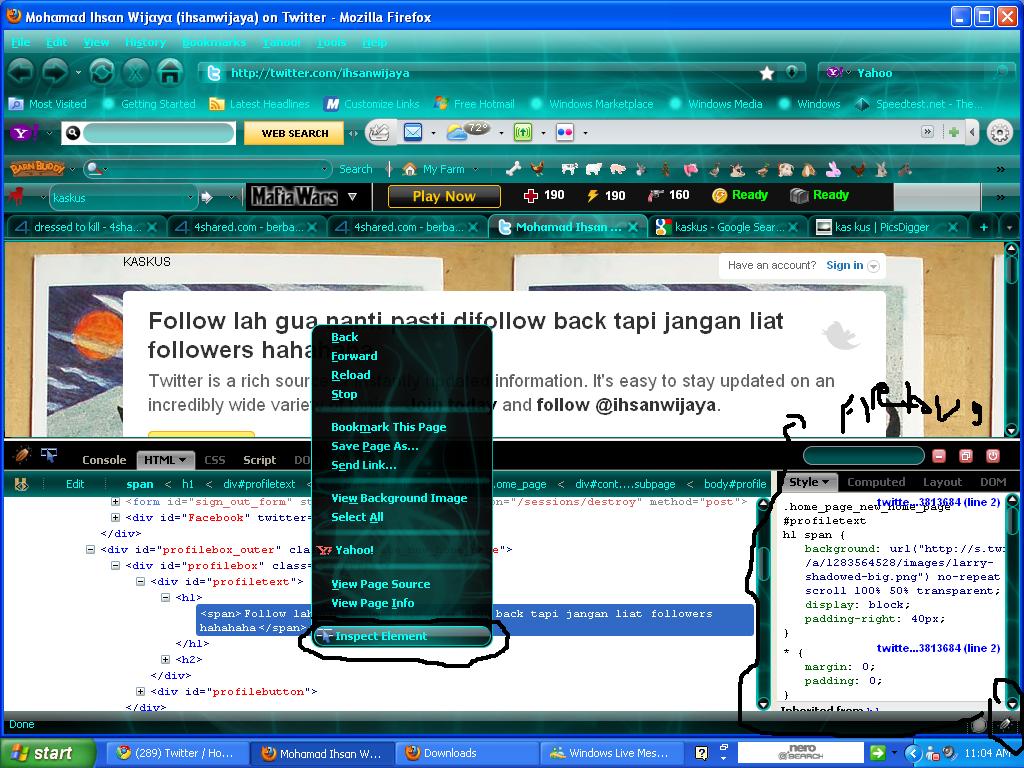Open the Sign in dropdown arrow

pos(873,266)
